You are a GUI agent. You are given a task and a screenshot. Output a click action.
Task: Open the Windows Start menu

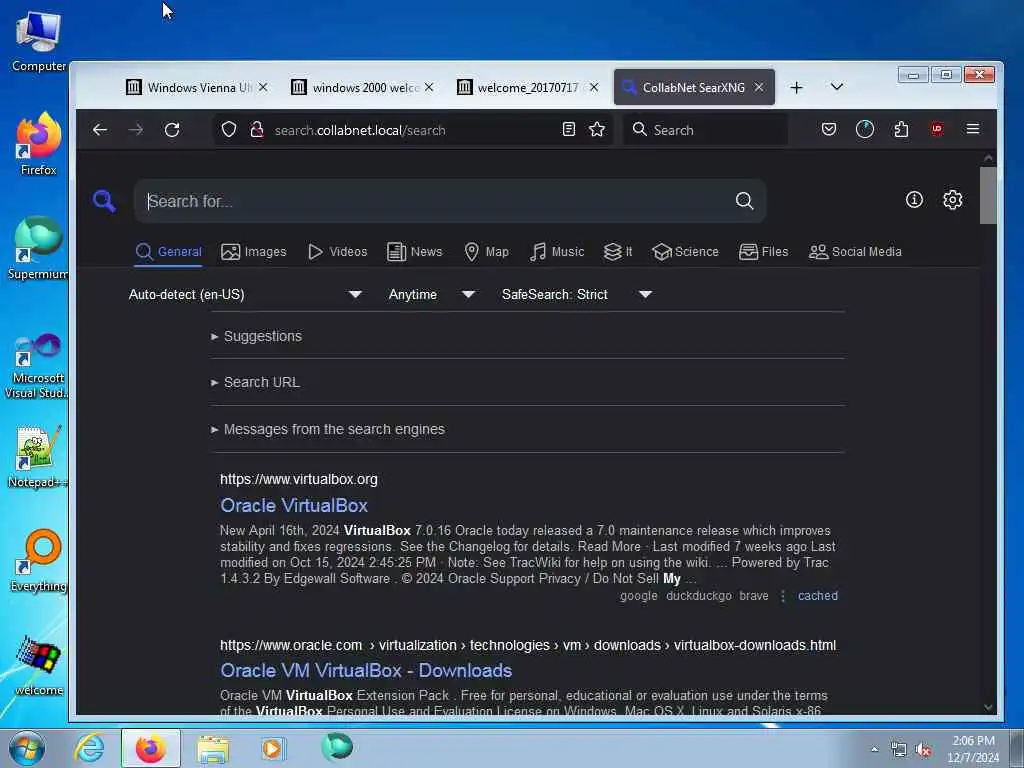coord(26,748)
